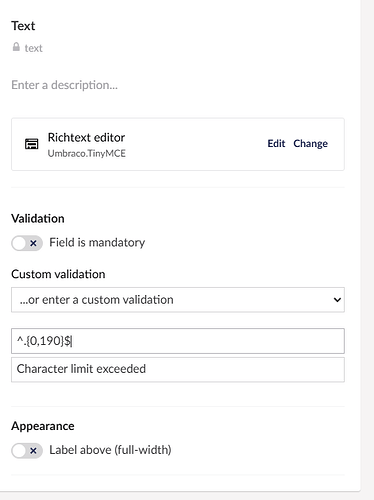This screenshot has width=374, height=500.
Task: Toggle the Field is mandatory switch
Action: (27, 243)
